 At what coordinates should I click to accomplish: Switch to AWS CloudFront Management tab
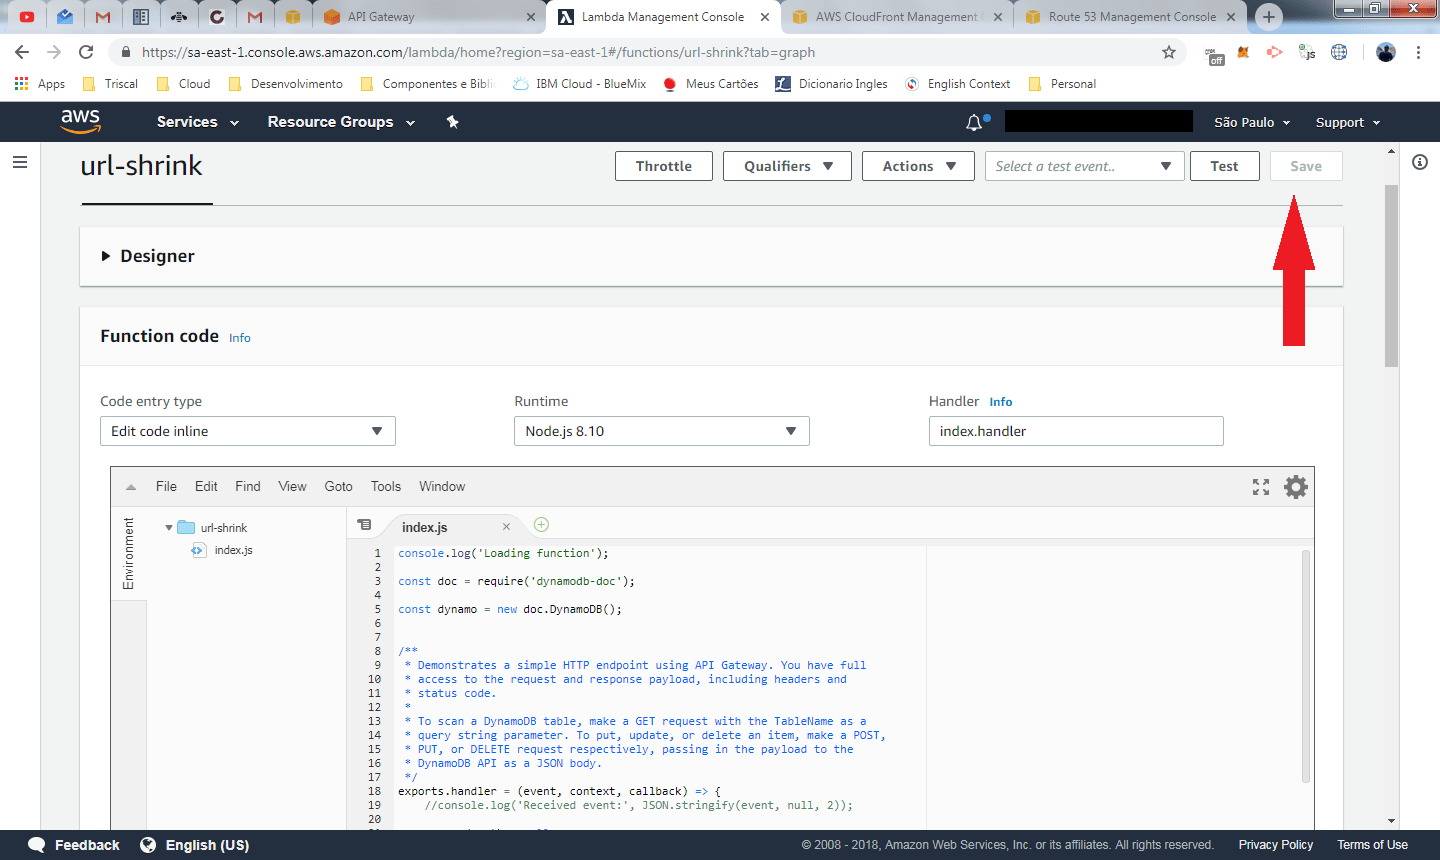896,17
